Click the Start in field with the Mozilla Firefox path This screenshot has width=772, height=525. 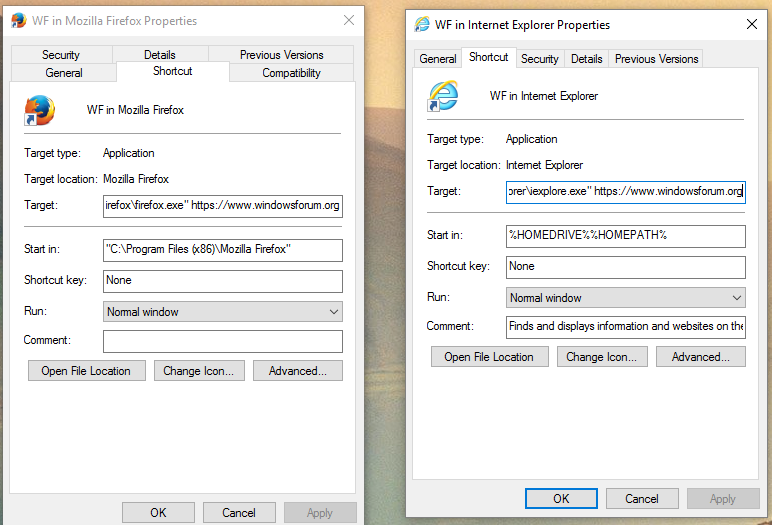(x=223, y=250)
